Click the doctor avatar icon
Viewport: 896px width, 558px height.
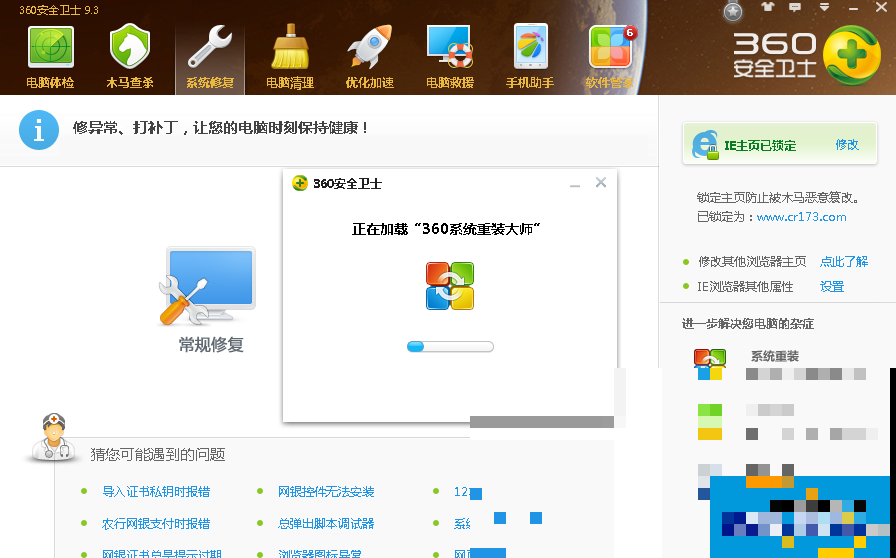pyautogui.click(x=53, y=437)
